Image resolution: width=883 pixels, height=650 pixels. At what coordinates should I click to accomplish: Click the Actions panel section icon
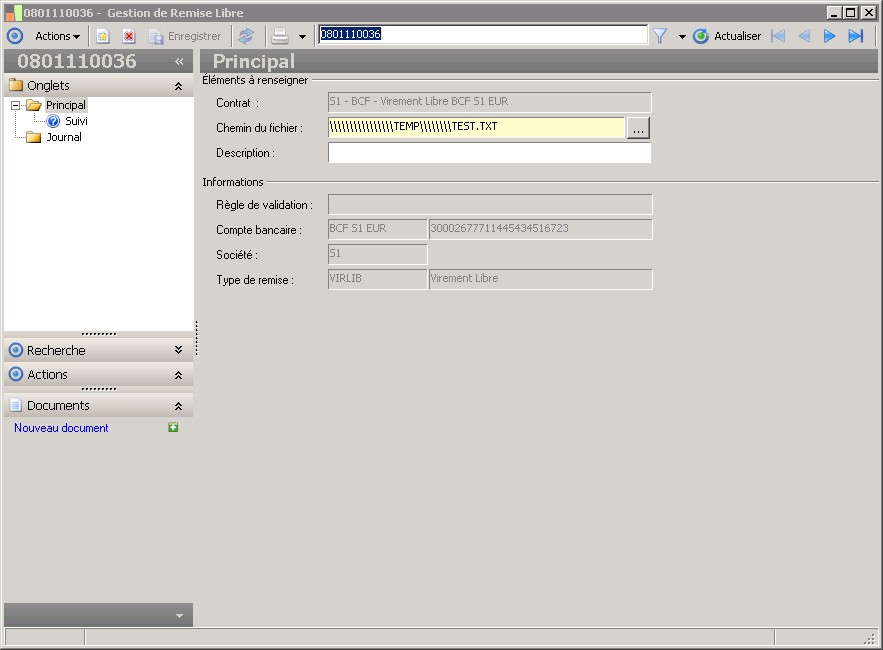16,375
